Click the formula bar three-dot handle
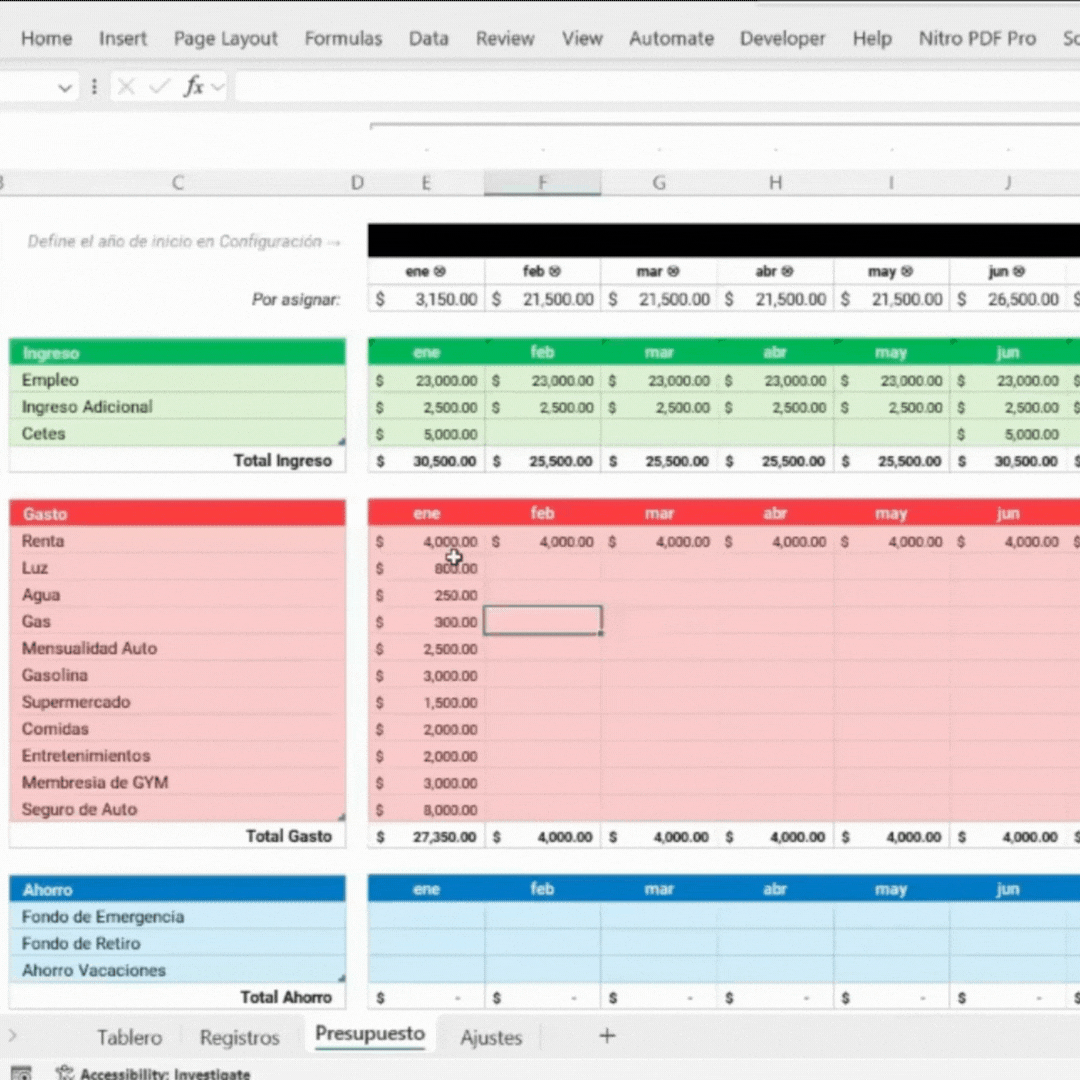 (x=94, y=87)
